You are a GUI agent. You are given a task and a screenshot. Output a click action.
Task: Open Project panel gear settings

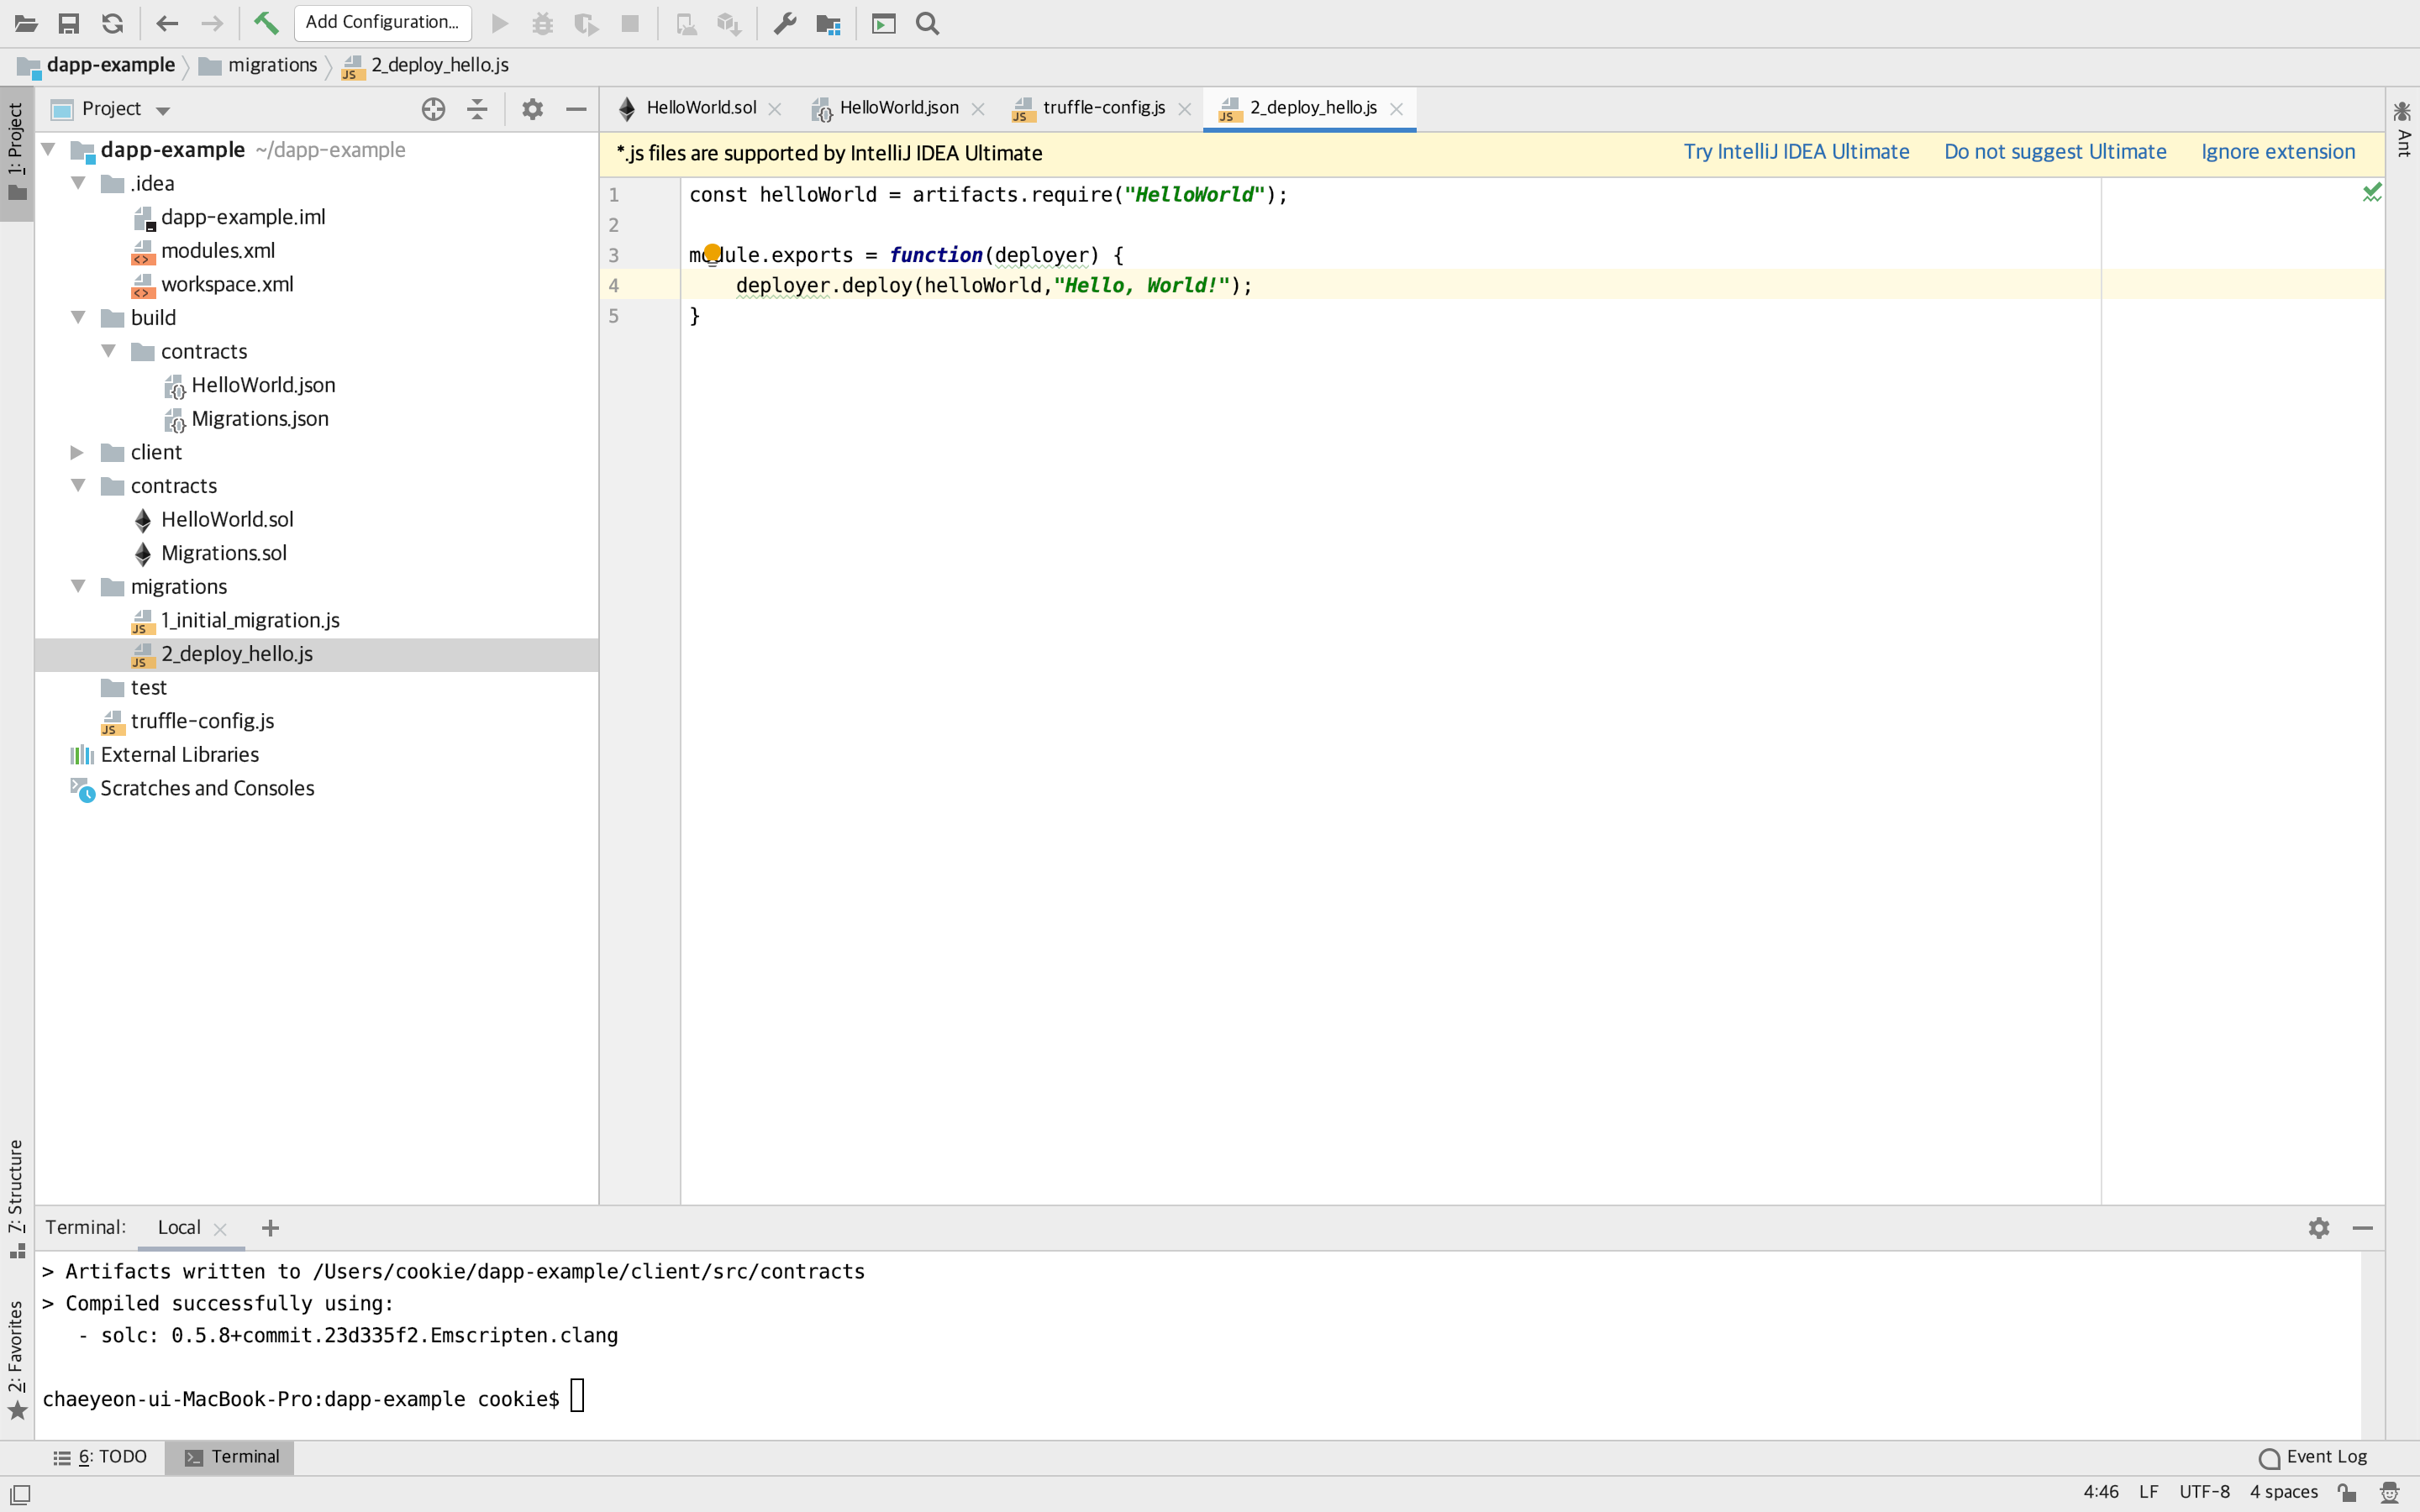pyautogui.click(x=532, y=109)
